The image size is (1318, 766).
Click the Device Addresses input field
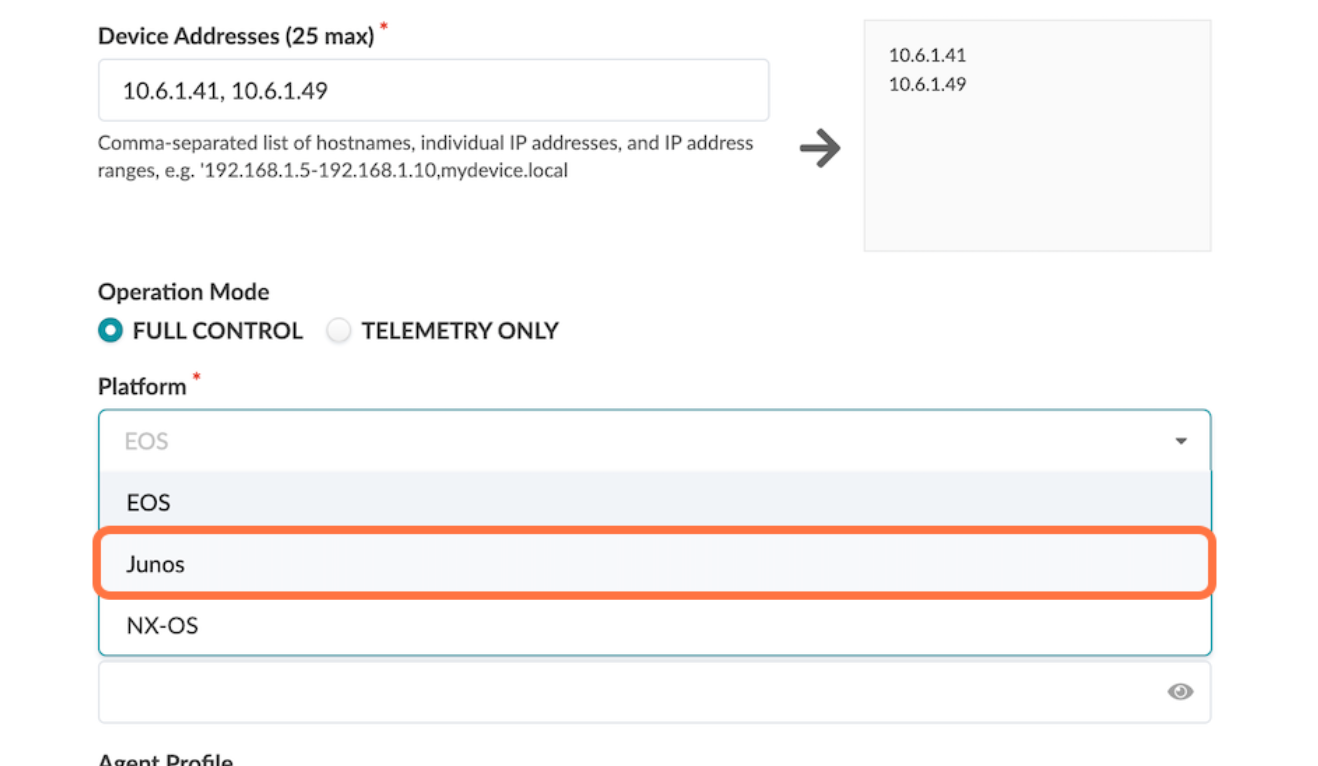(x=433, y=91)
